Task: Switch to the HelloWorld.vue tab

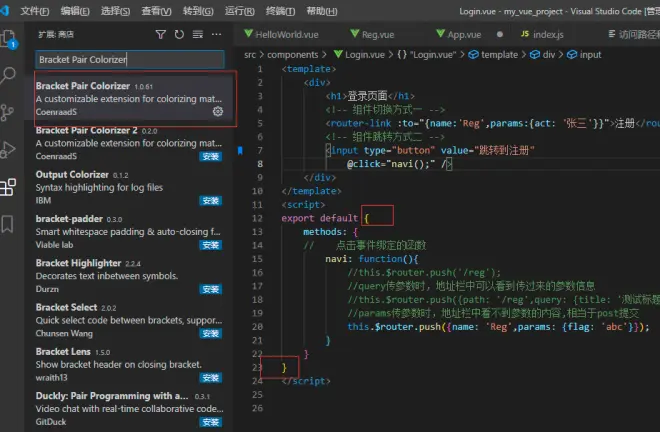Action: [286, 35]
